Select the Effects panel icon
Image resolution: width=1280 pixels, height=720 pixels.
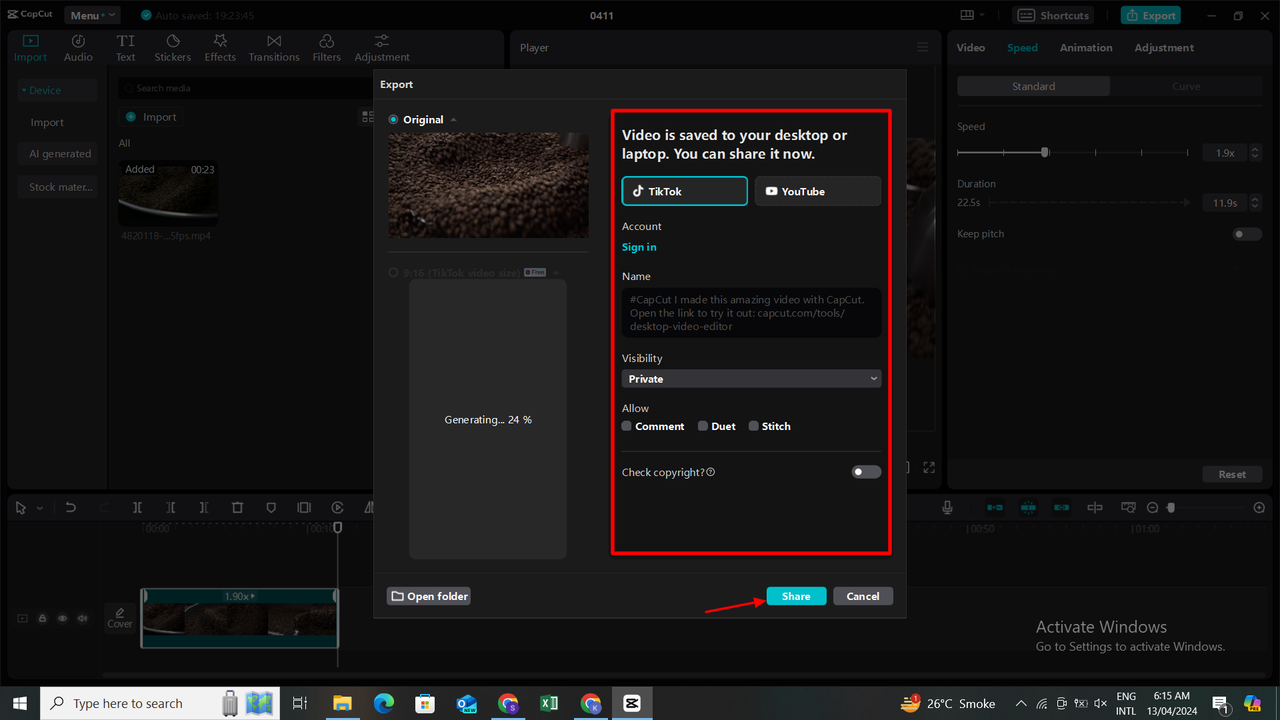point(219,47)
